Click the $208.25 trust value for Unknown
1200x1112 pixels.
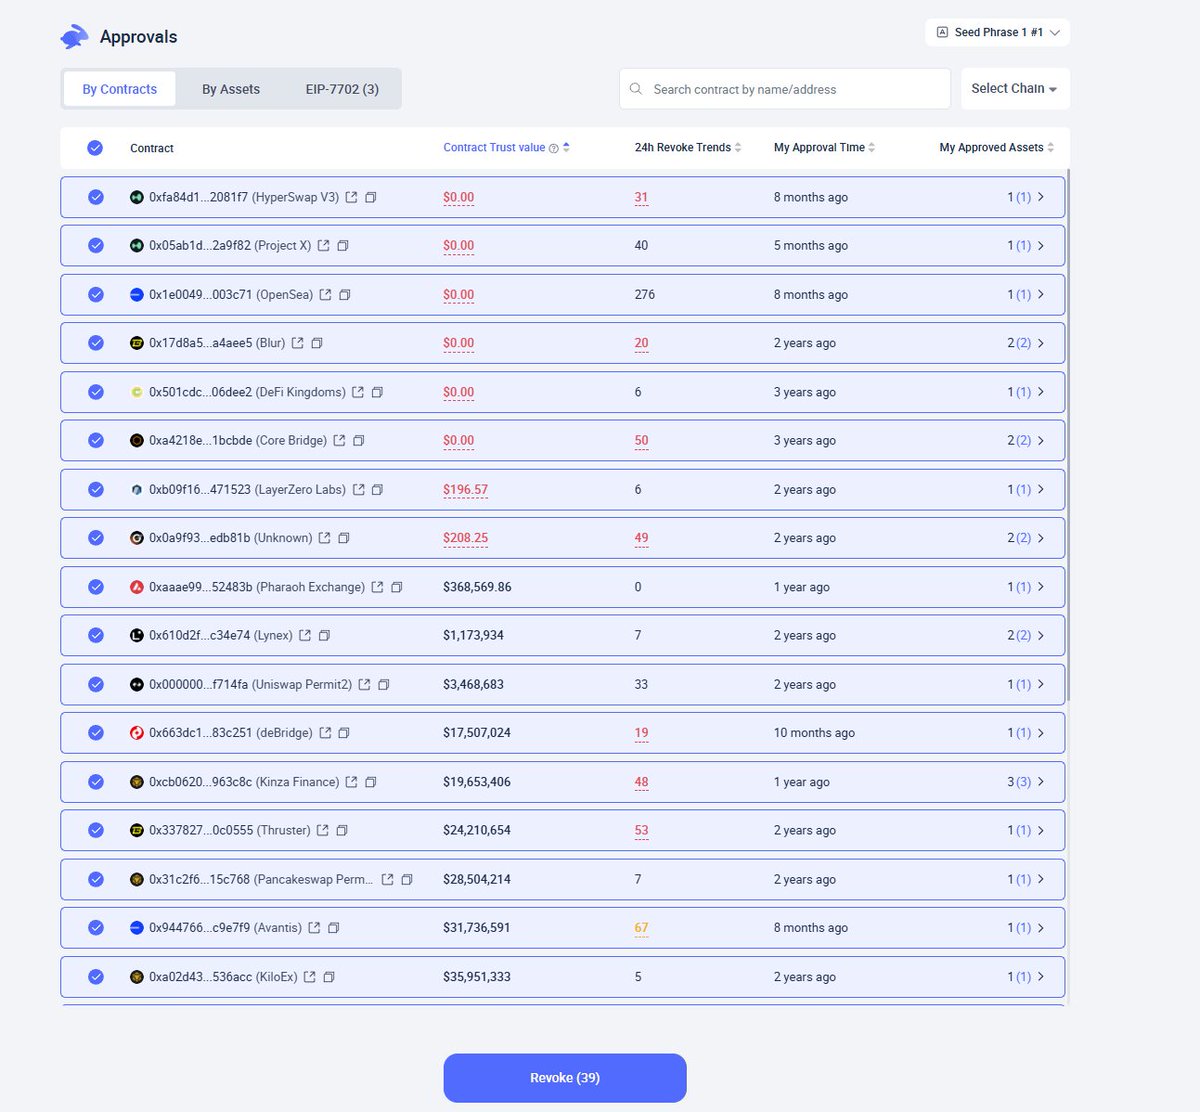(x=466, y=538)
